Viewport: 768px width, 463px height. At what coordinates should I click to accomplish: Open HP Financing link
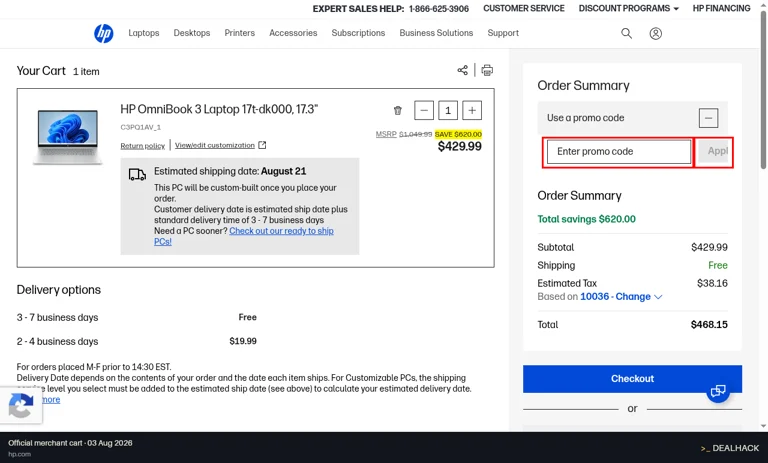(721, 8)
